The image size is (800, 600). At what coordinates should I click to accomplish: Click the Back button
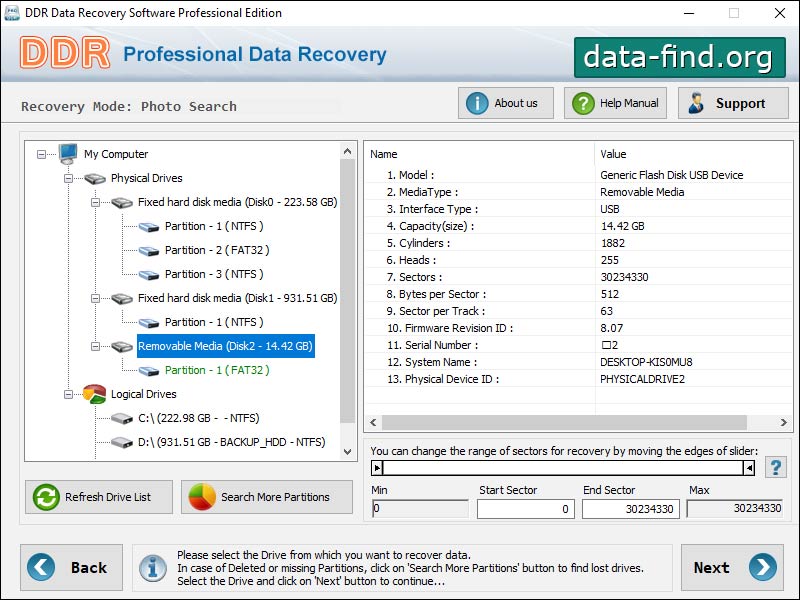click(x=71, y=567)
